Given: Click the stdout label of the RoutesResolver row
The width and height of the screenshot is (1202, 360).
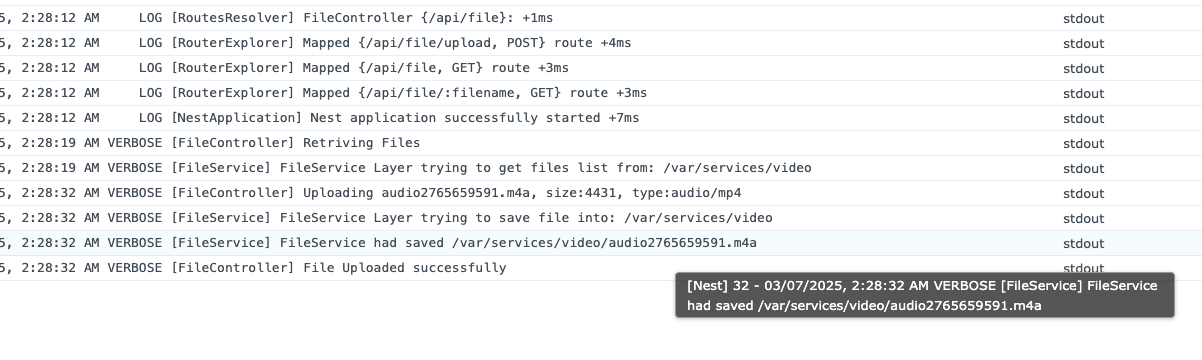Looking at the screenshot, I should pyautogui.click(x=1083, y=18).
